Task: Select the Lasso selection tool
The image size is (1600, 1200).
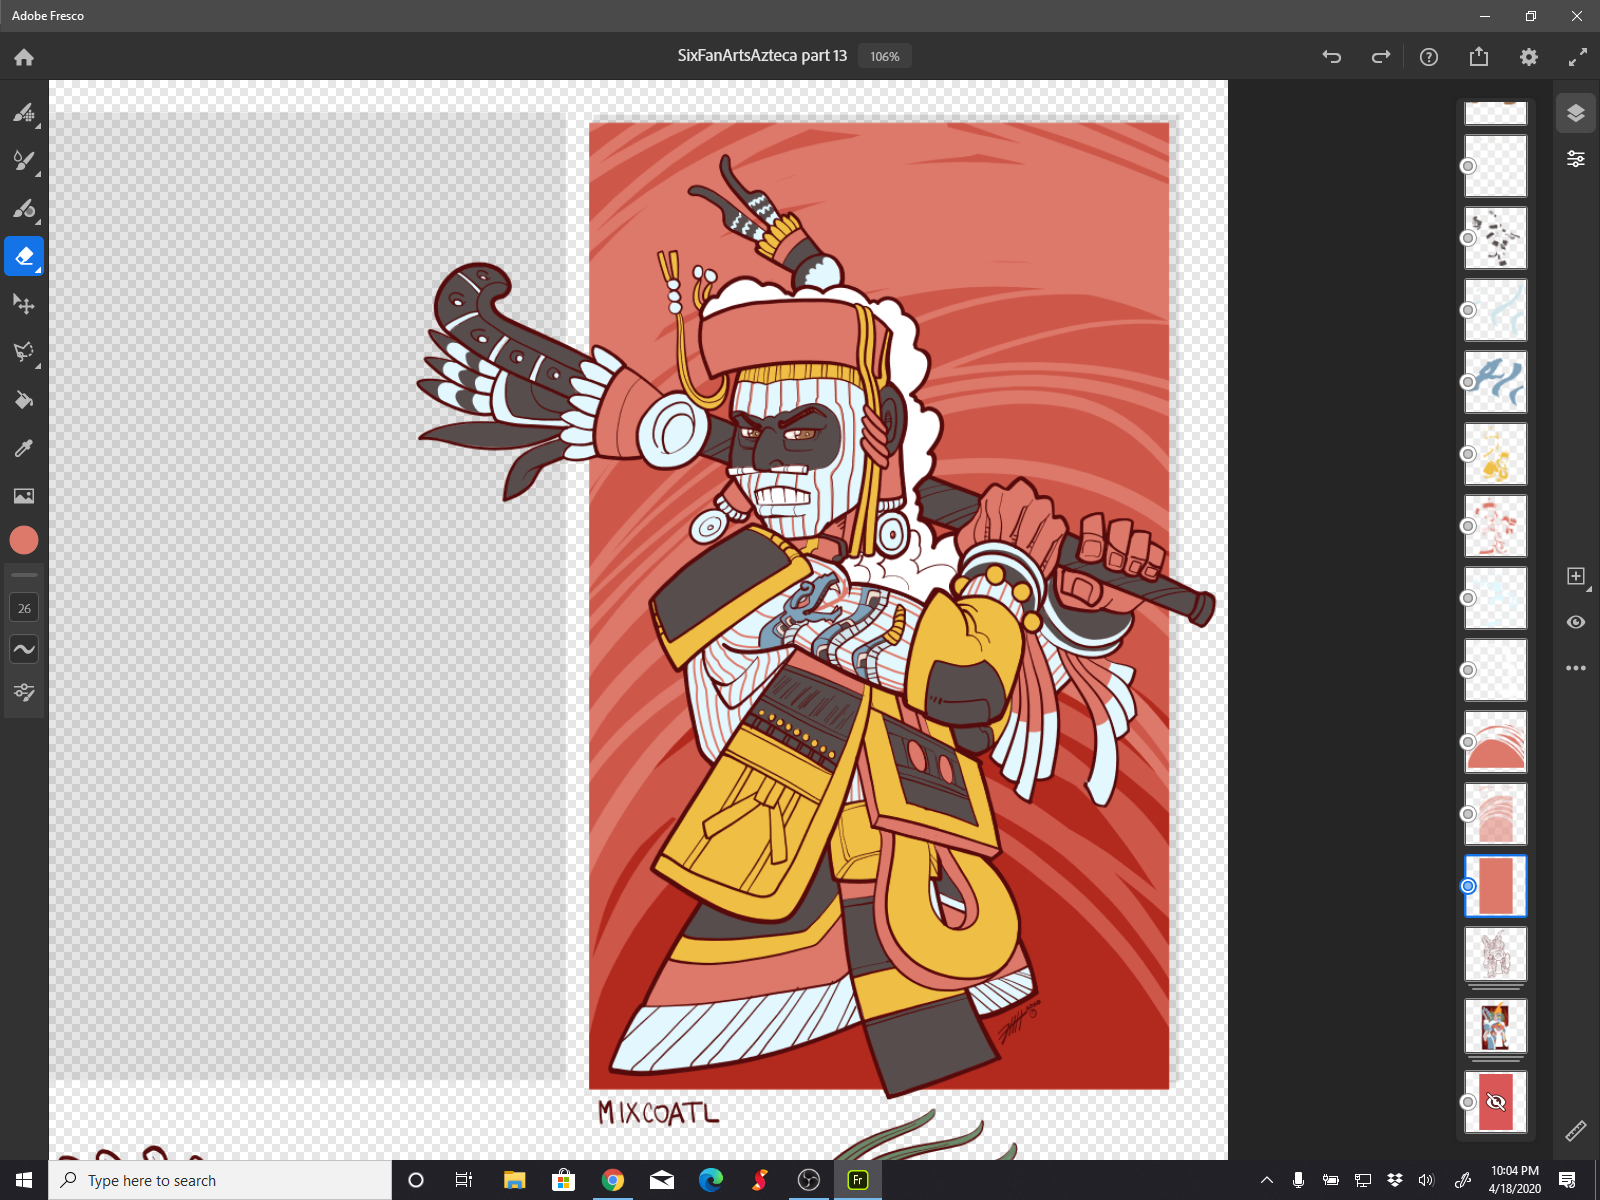Action: (24, 352)
